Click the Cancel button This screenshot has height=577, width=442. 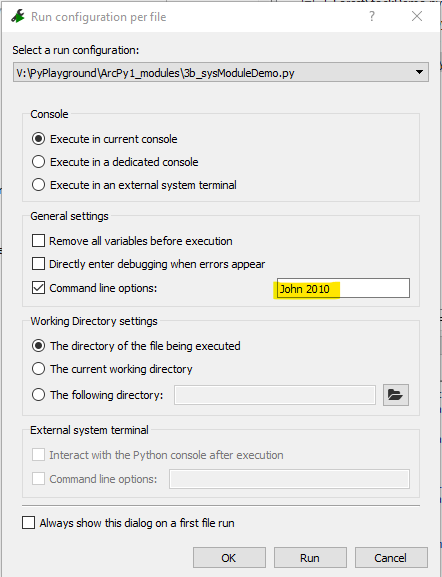[391, 558]
